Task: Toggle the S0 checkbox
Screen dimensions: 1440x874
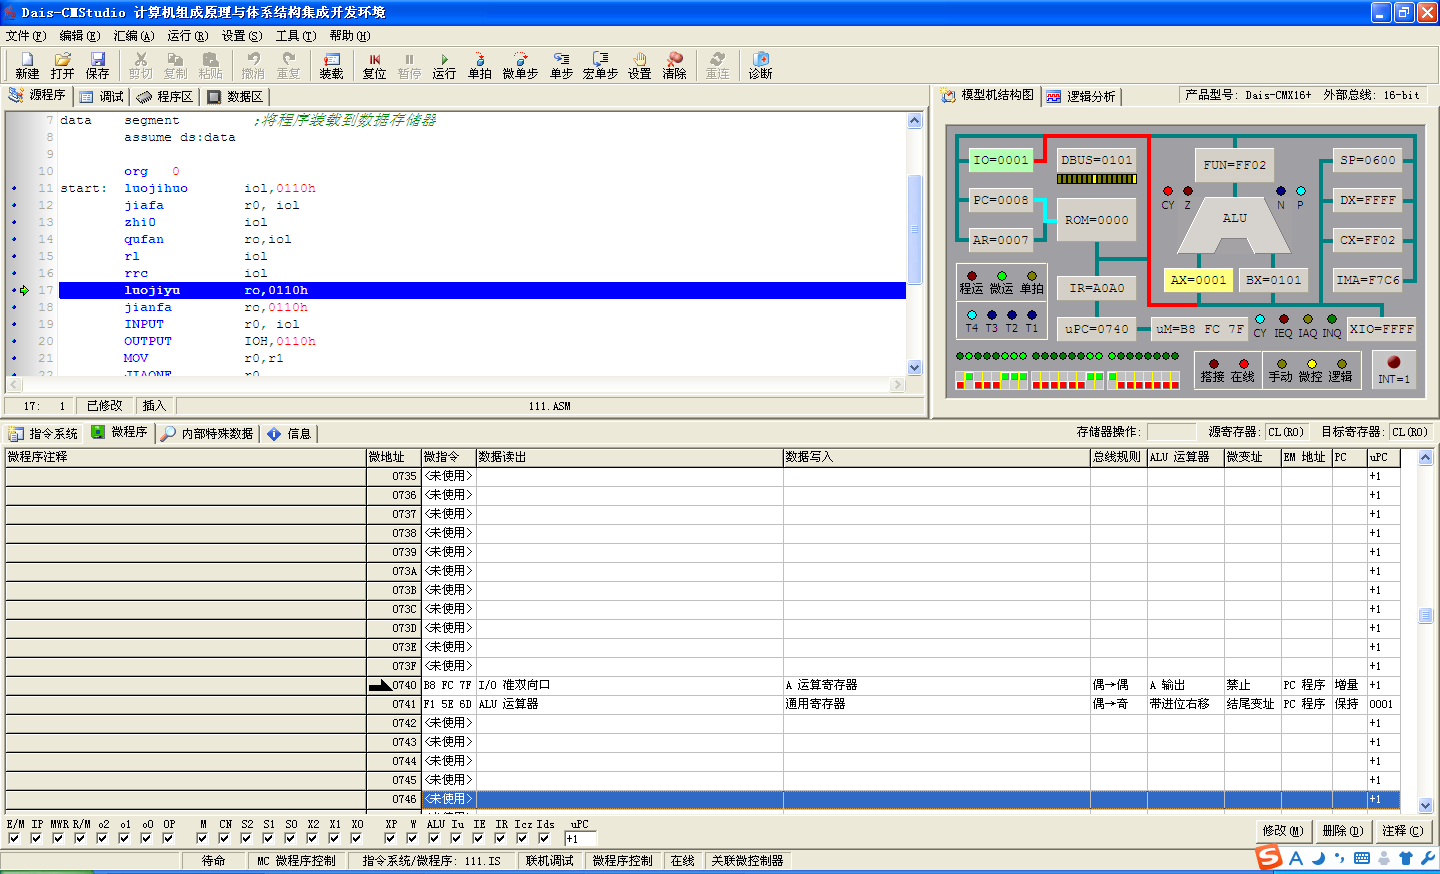Action: (290, 839)
